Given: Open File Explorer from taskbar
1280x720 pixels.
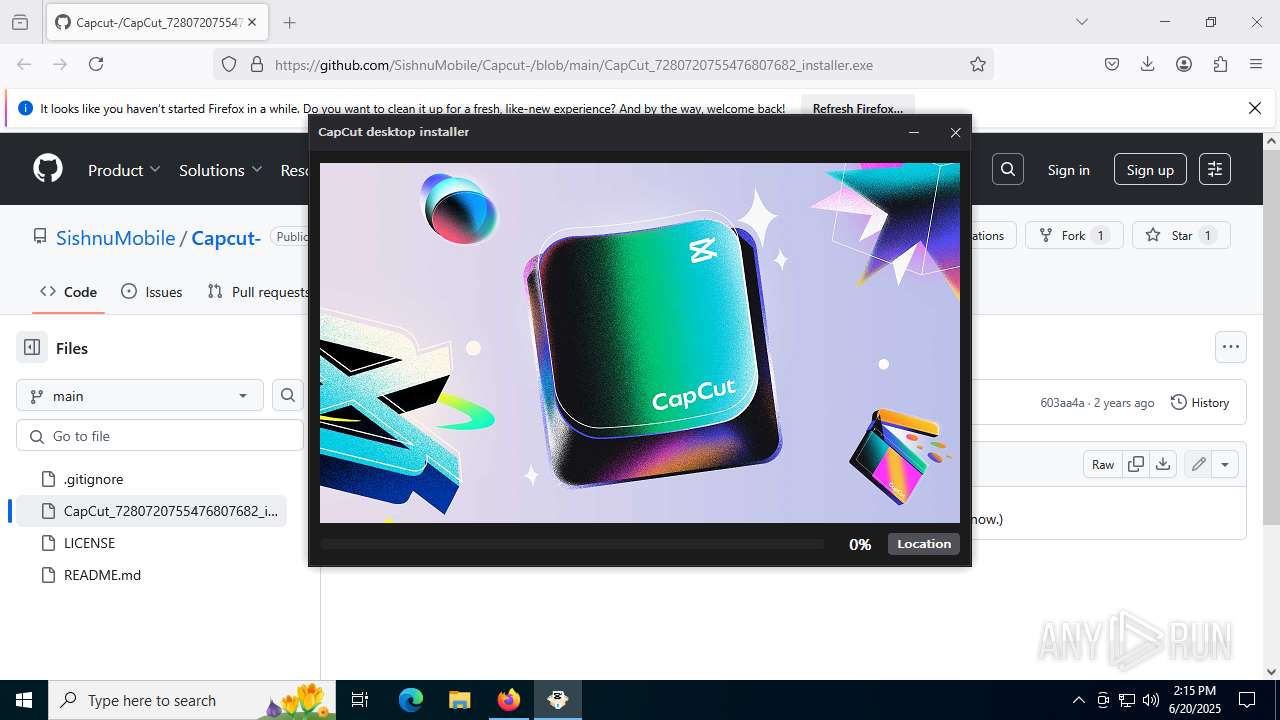Looking at the screenshot, I should point(459,700).
